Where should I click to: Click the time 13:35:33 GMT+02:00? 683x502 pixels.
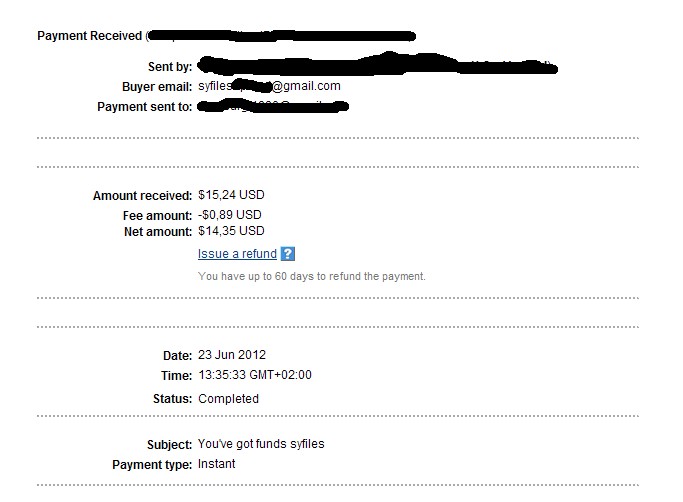tap(254, 376)
